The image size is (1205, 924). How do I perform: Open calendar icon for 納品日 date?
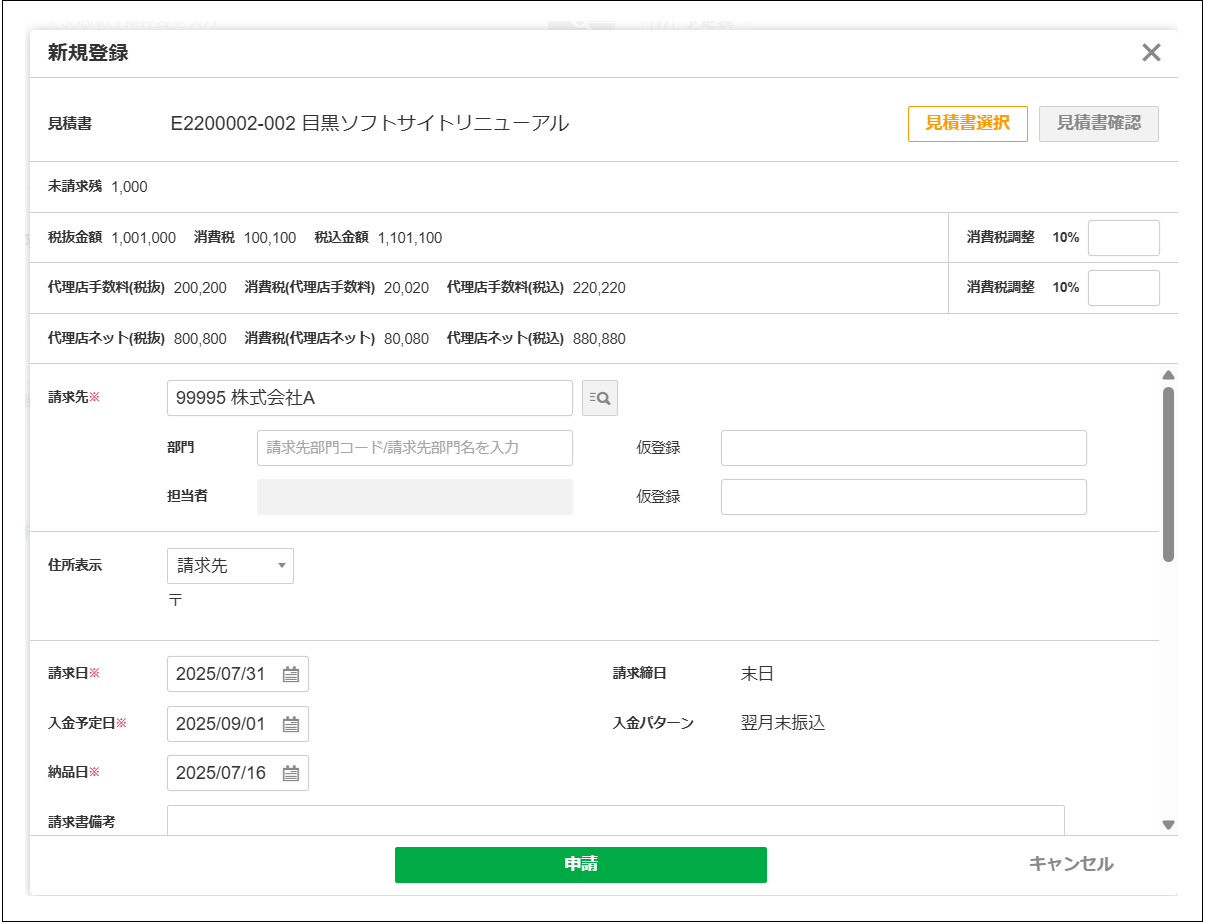[x=291, y=773]
